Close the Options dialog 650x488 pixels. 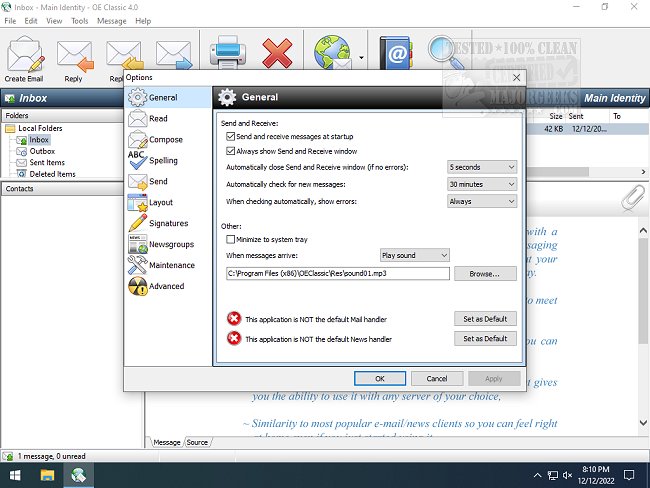coord(516,78)
